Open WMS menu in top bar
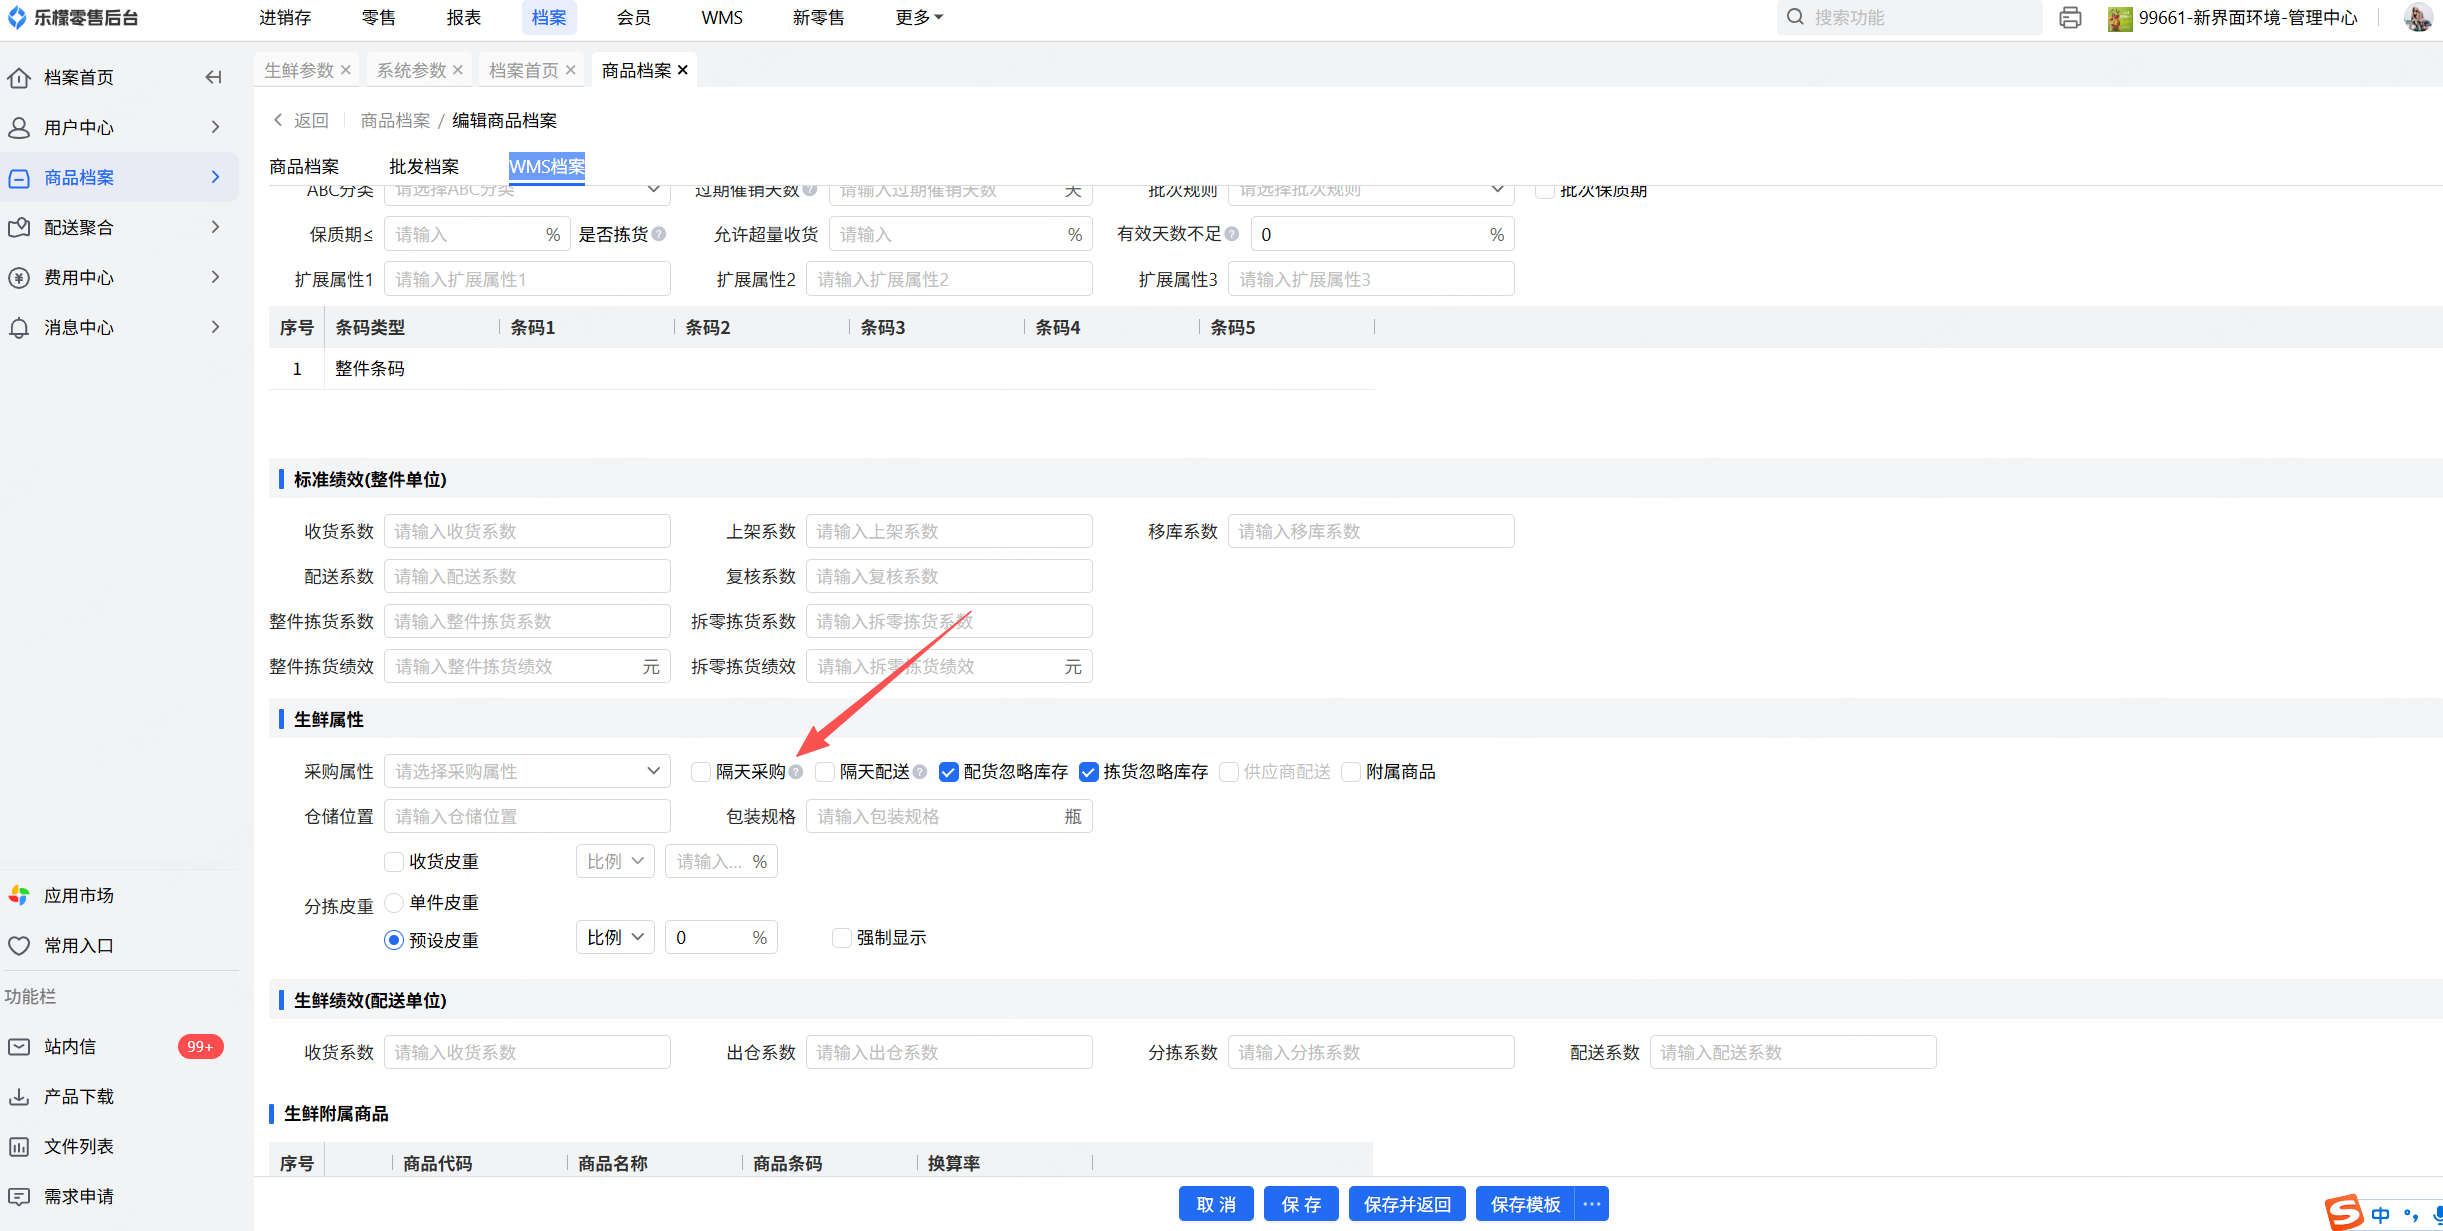This screenshot has width=2443, height=1231. [721, 18]
